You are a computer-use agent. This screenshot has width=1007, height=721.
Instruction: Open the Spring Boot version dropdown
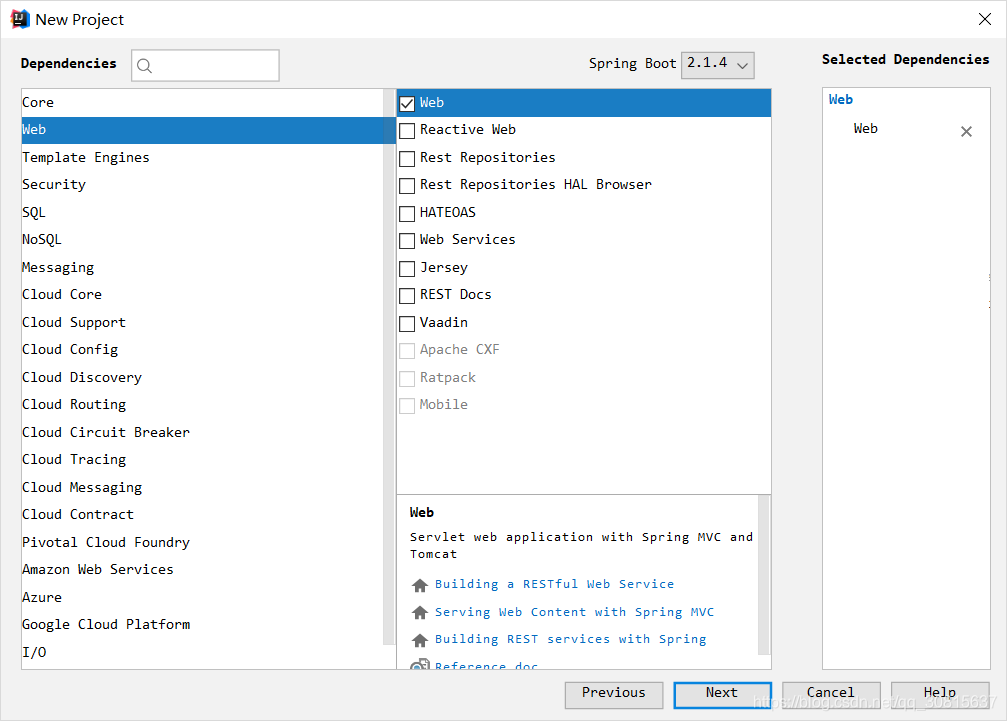pyautogui.click(x=717, y=65)
